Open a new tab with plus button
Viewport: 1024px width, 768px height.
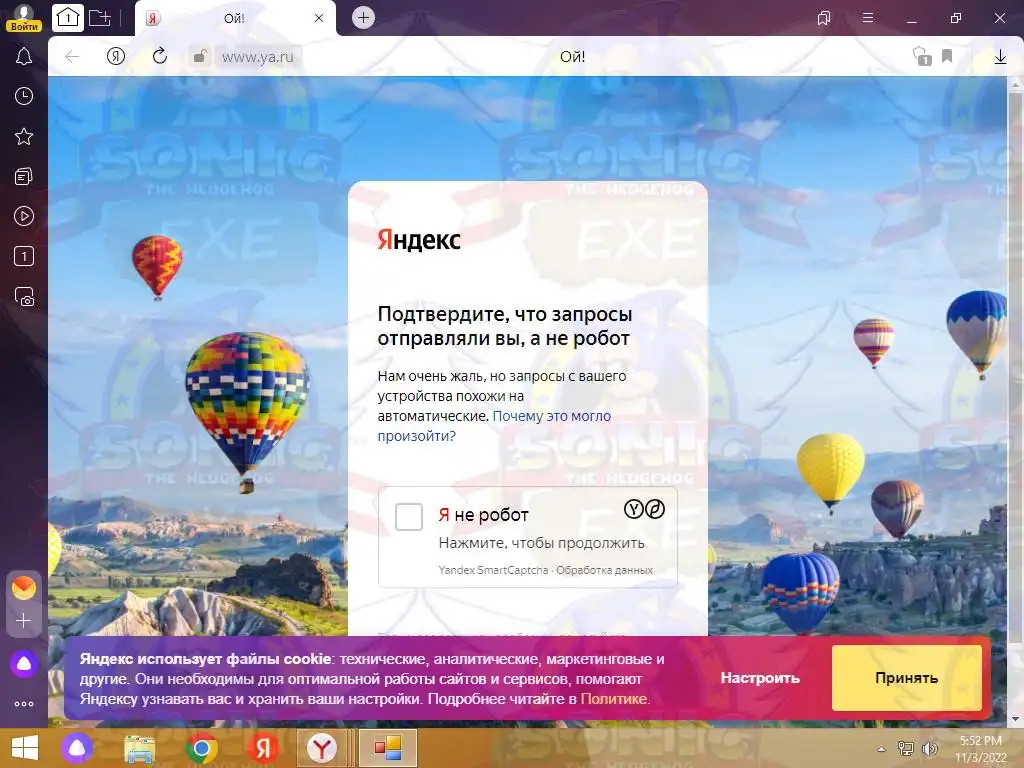point(363,18)
